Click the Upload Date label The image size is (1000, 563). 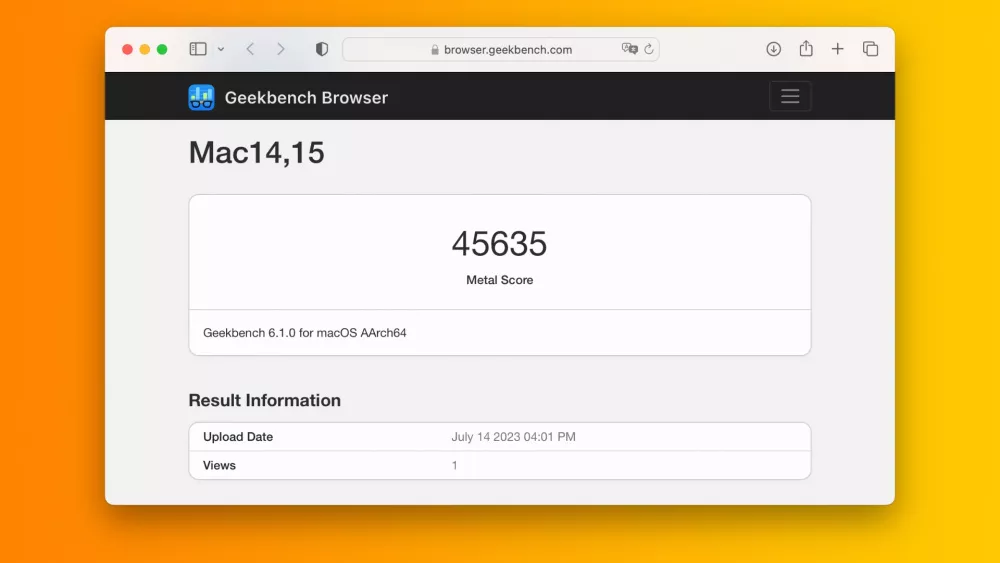tap(238, 437)
